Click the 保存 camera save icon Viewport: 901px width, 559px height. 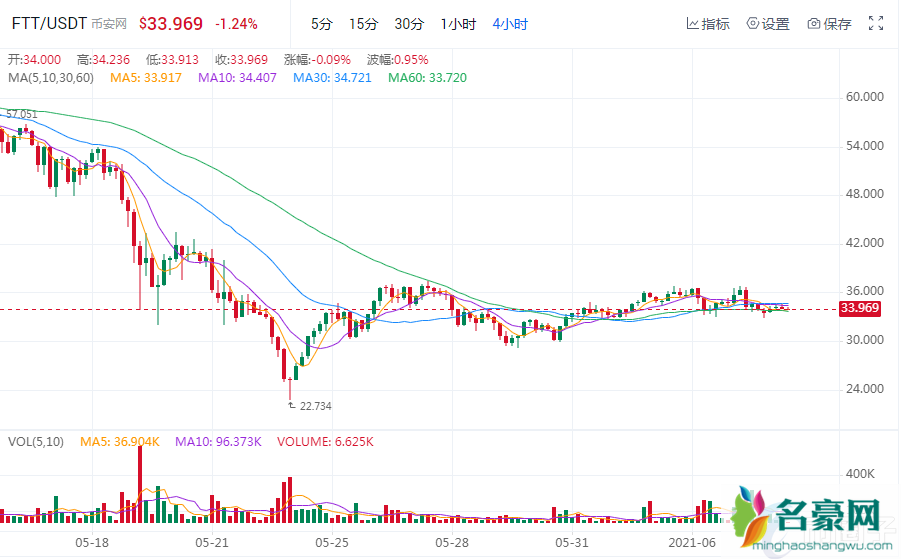click(x=814, y=24)
